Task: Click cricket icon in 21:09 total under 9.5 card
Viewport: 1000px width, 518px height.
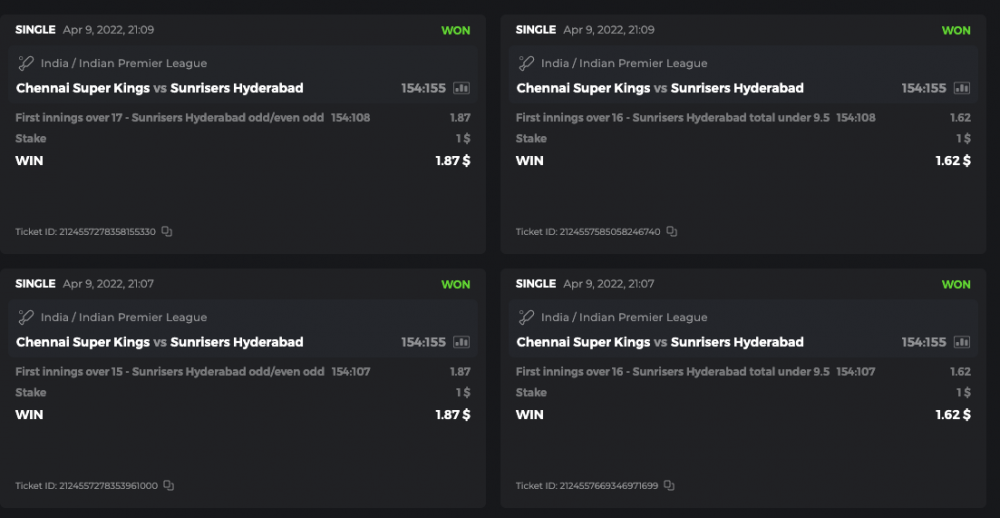Action: point(526,63)
